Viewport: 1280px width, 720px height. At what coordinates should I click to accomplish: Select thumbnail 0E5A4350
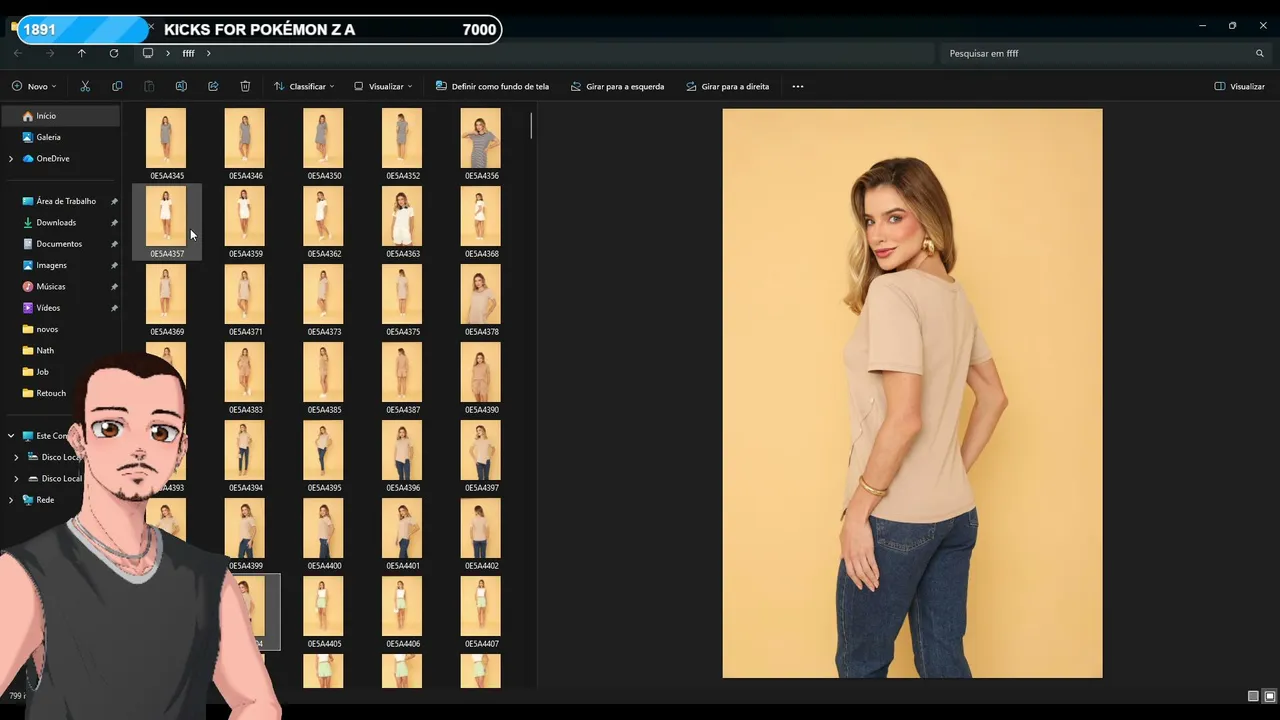[x=323, y=138]
